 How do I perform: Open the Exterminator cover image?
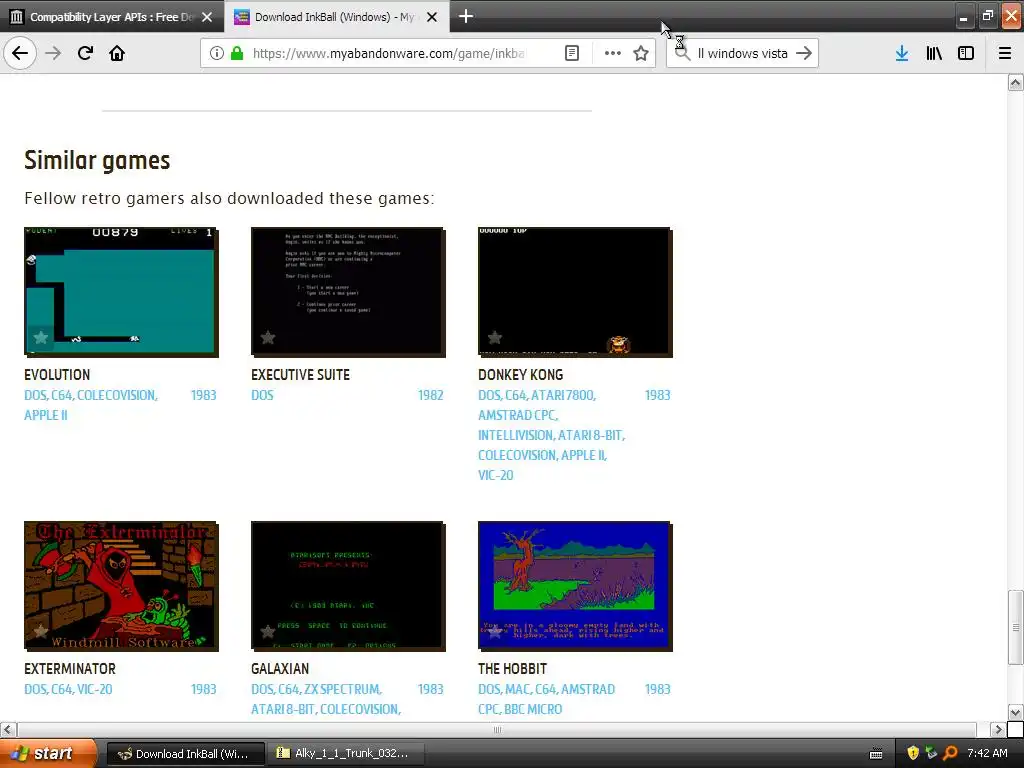tap(121, 585)
